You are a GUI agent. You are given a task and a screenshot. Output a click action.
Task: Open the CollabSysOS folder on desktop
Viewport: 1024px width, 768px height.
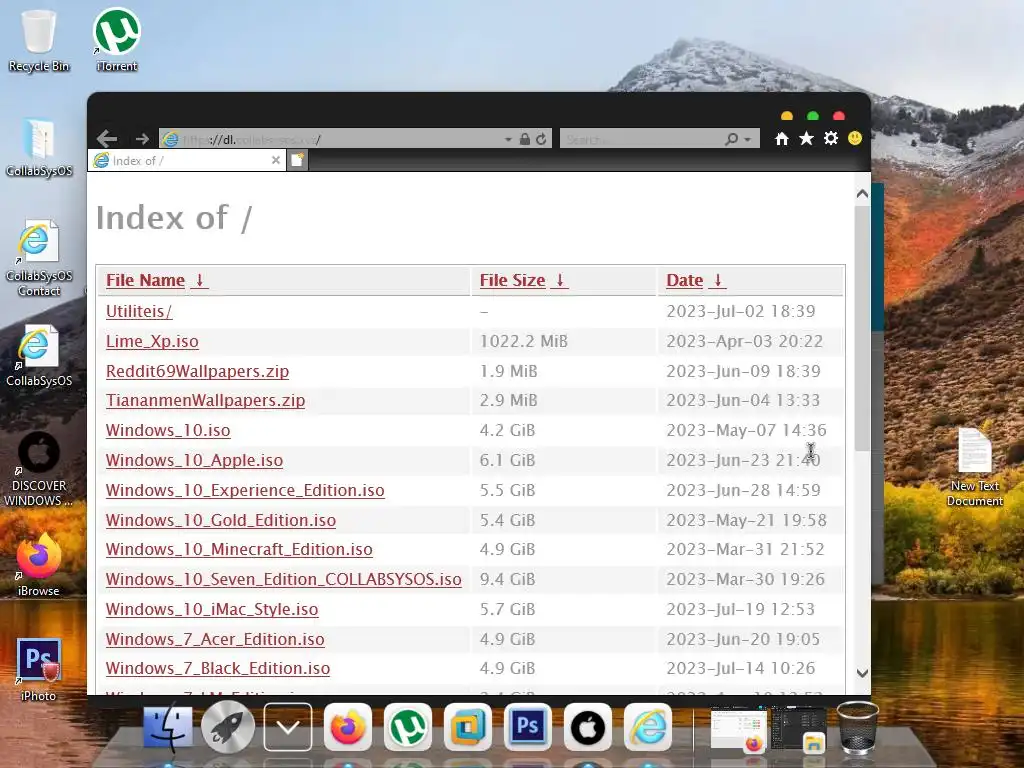39,147
